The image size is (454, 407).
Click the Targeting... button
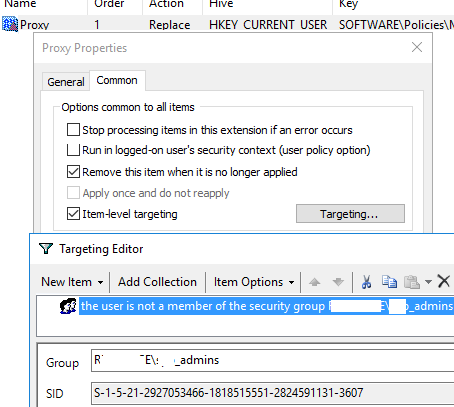[350, 214]
